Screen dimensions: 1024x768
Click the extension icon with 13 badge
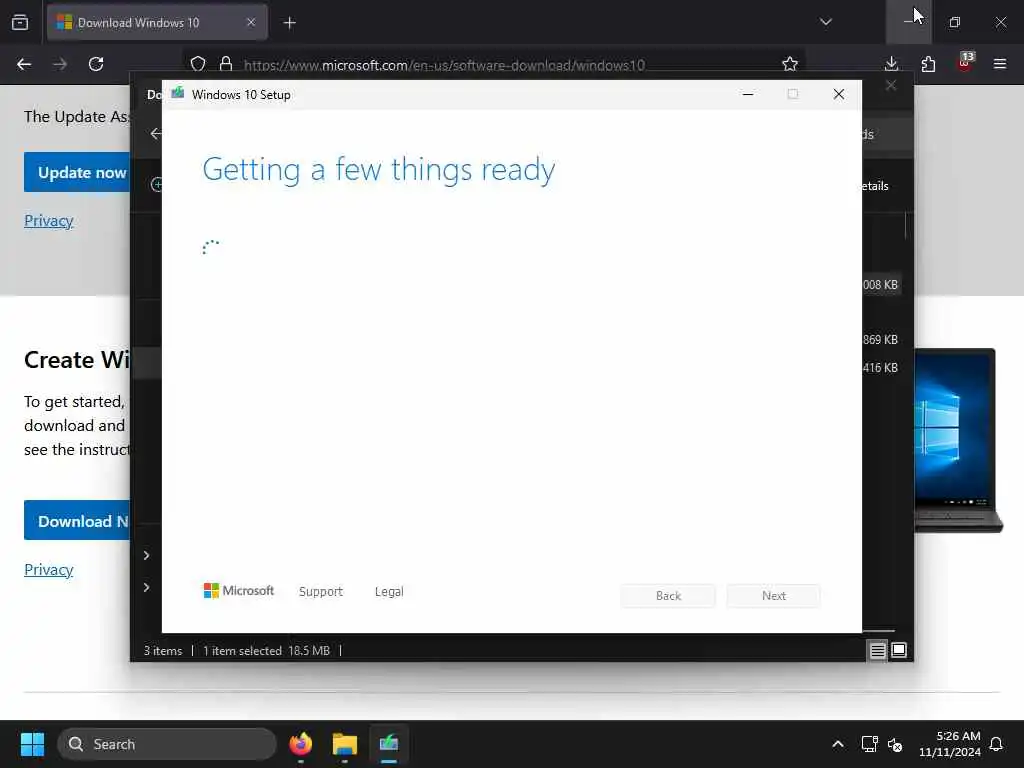(965, 61)
